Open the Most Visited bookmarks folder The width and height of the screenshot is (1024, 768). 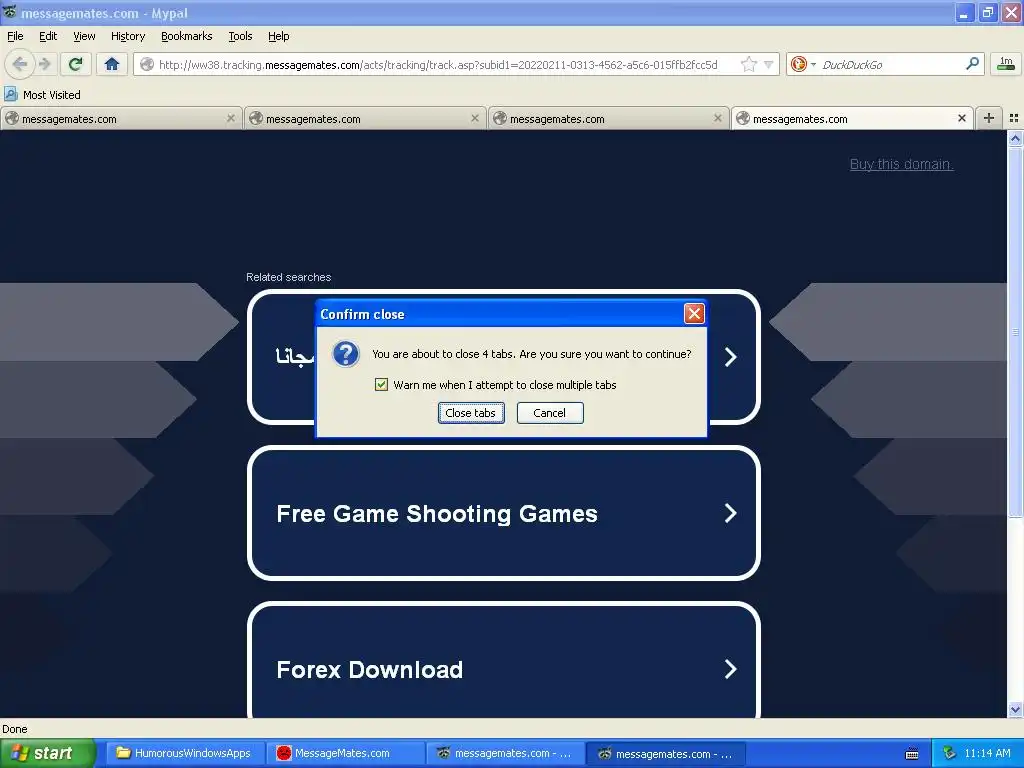click(42, 95)
